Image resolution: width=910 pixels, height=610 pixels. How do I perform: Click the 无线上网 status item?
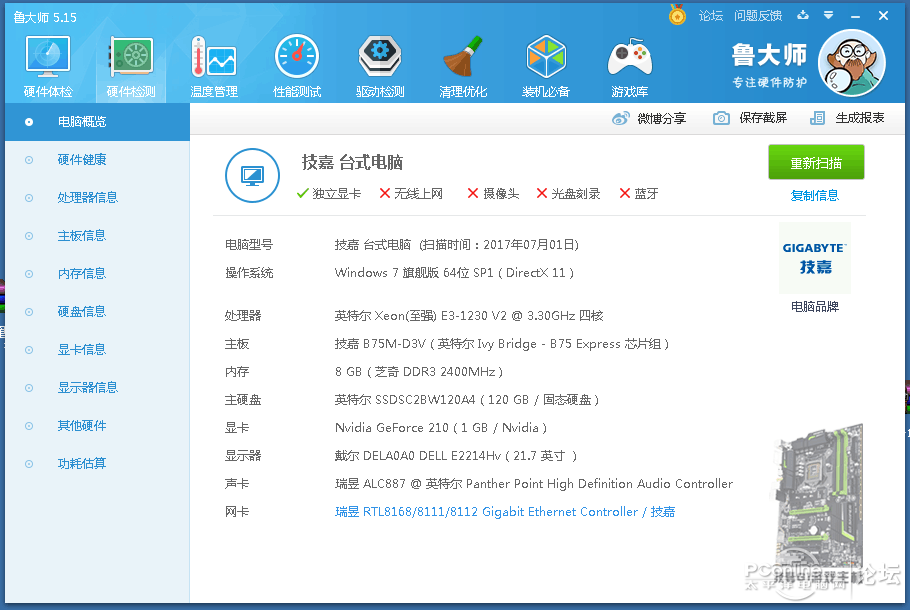(411, 194)
